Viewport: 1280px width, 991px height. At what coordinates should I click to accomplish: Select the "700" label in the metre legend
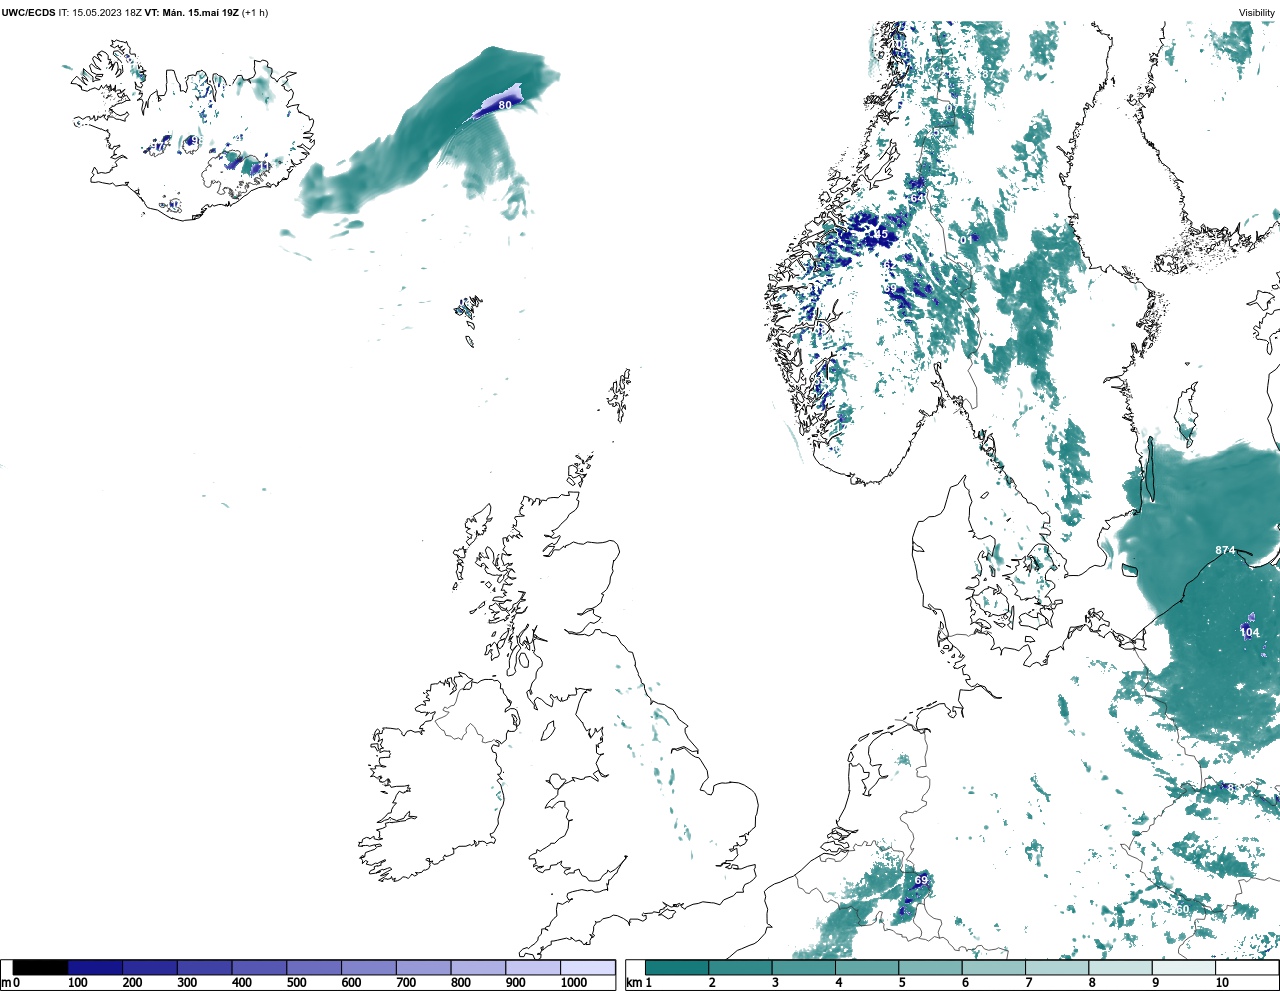click(x=406, y=983)
